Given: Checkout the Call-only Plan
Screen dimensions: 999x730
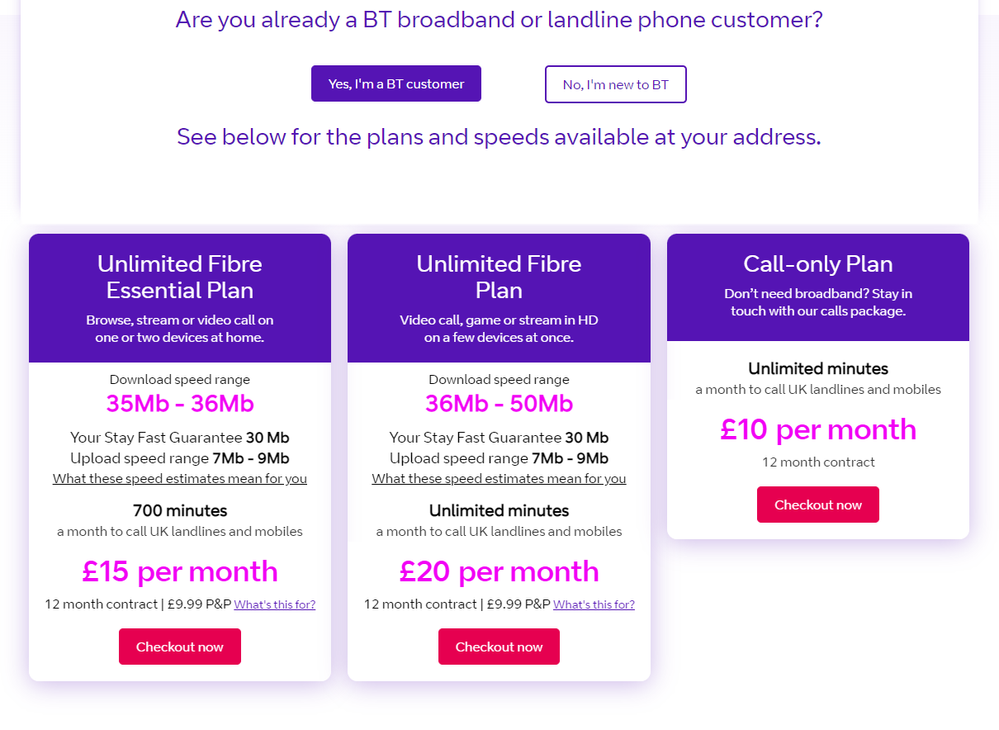Looking at the screenshot, I should coord(818,505).
